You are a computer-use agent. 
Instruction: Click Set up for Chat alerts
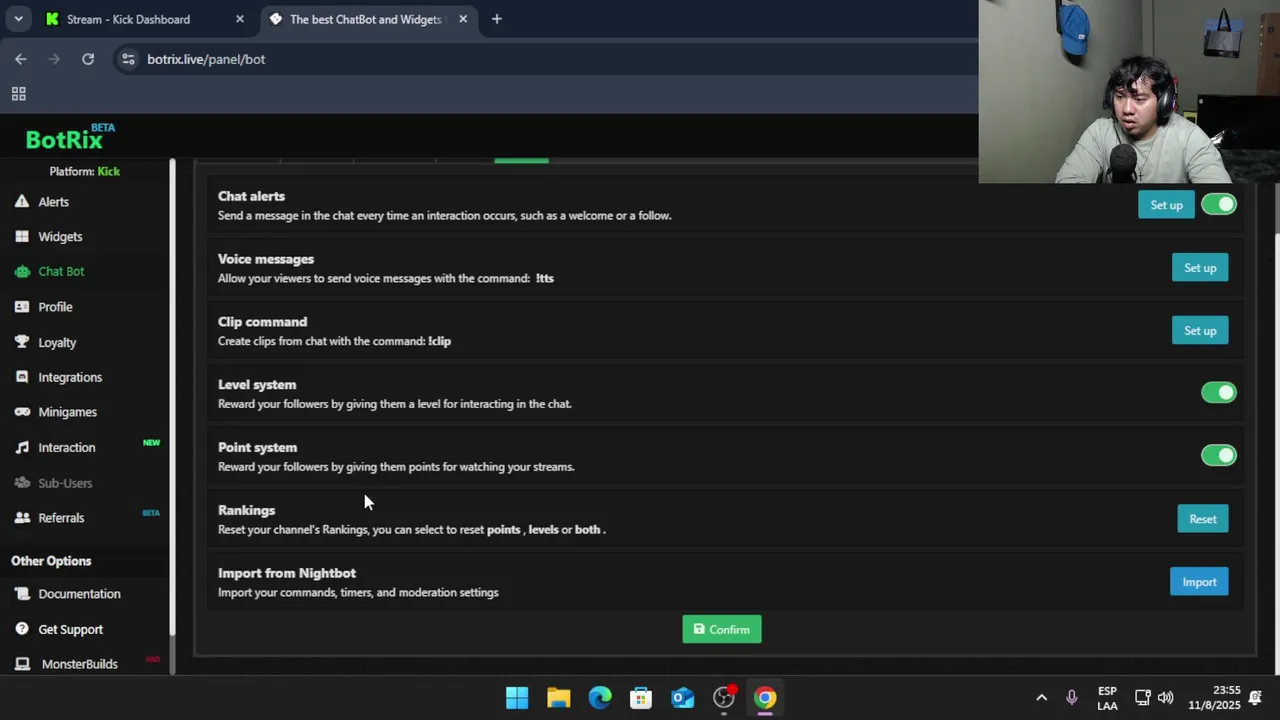click(x=1166, y=205)
